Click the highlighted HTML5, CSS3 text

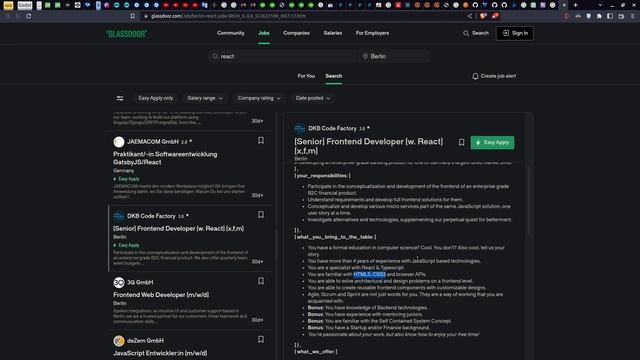pyautogui.click(x=369, y=274)
